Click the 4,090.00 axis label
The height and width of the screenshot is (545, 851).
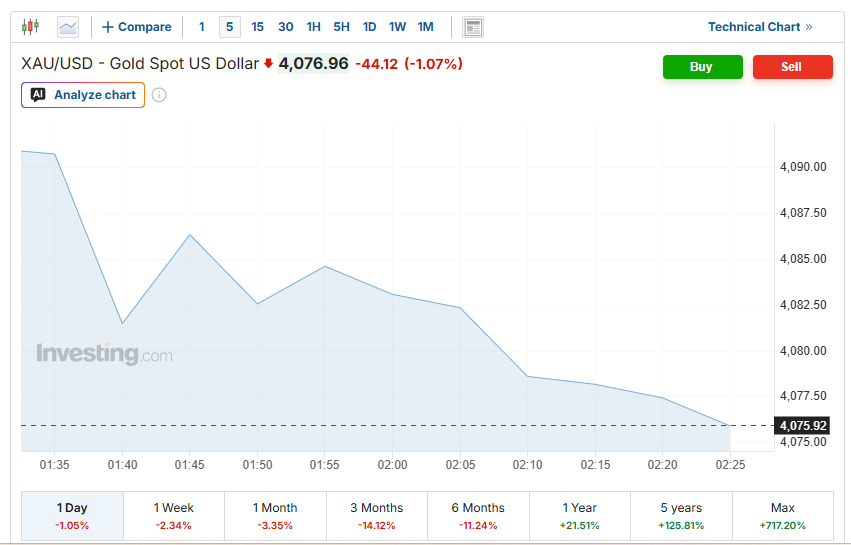point(803,167)
